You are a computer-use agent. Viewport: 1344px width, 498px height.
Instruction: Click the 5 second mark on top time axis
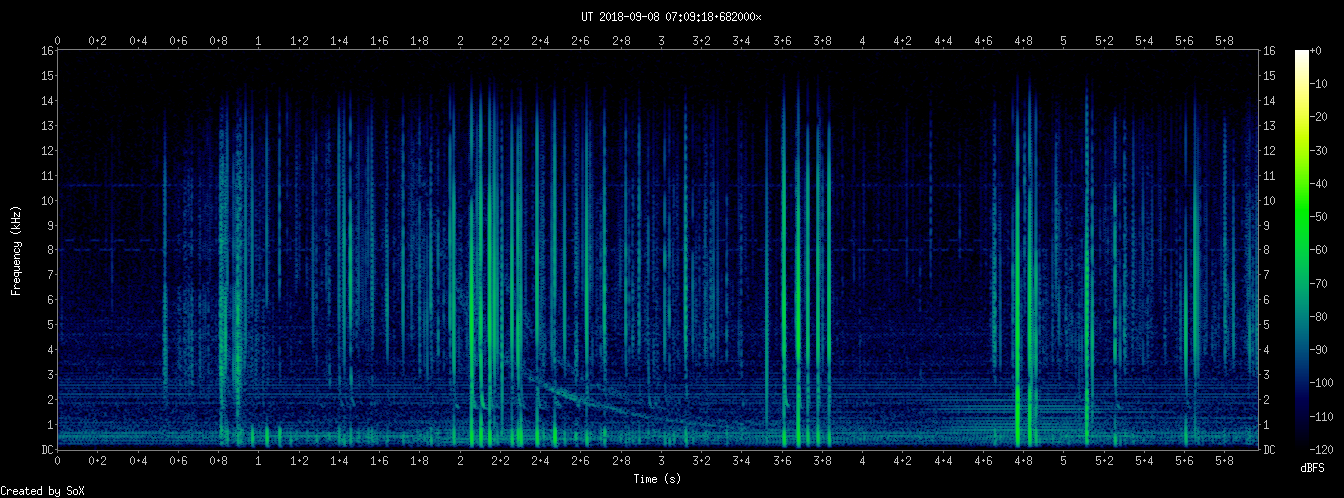pyautogui.click(x=1063, y=41)
